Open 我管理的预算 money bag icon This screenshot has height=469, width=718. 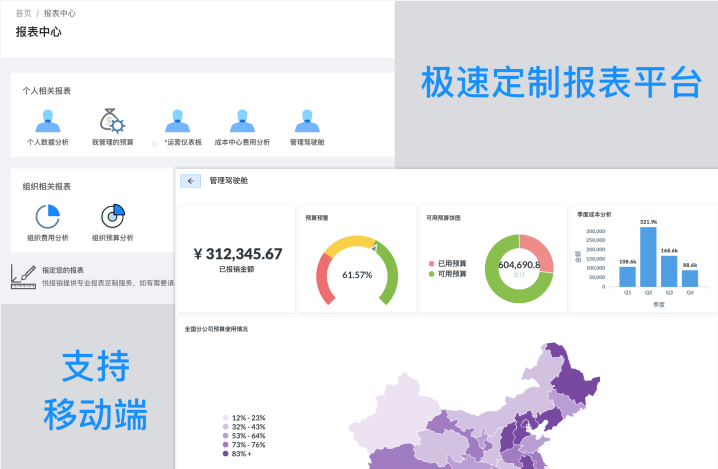click(112, 121)
